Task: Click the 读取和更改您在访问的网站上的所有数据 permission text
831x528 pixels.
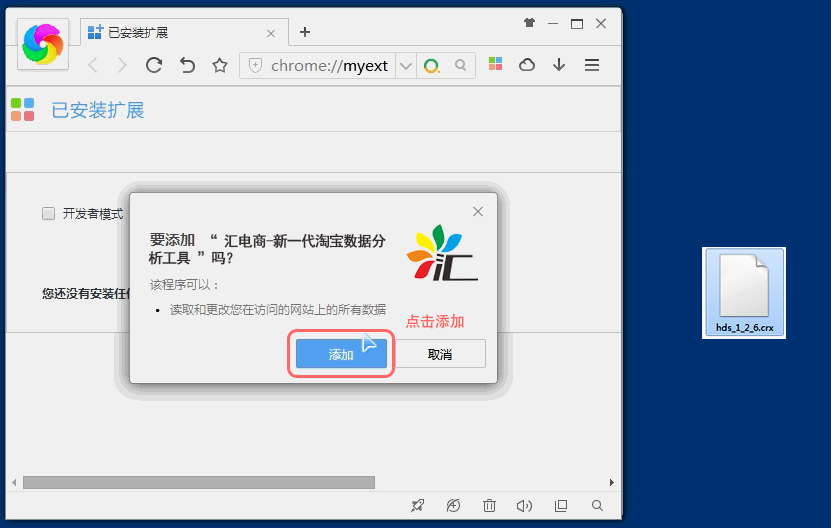Action: pyautogui.click(x=278, y=310)
